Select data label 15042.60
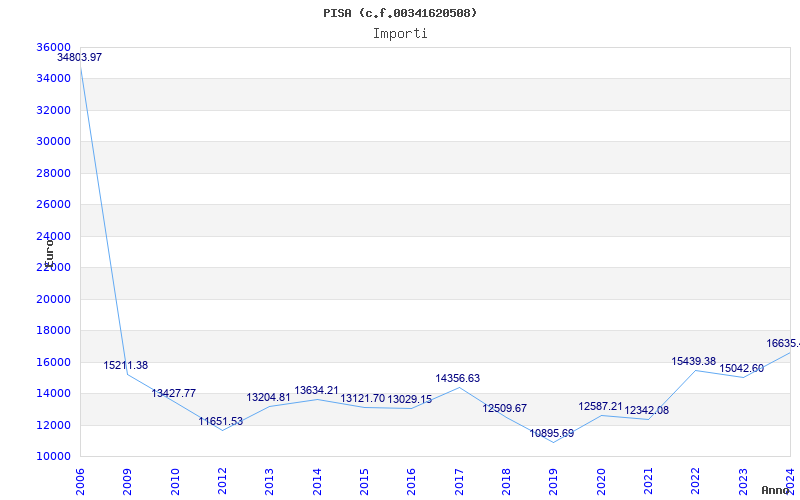 point(742,368)
